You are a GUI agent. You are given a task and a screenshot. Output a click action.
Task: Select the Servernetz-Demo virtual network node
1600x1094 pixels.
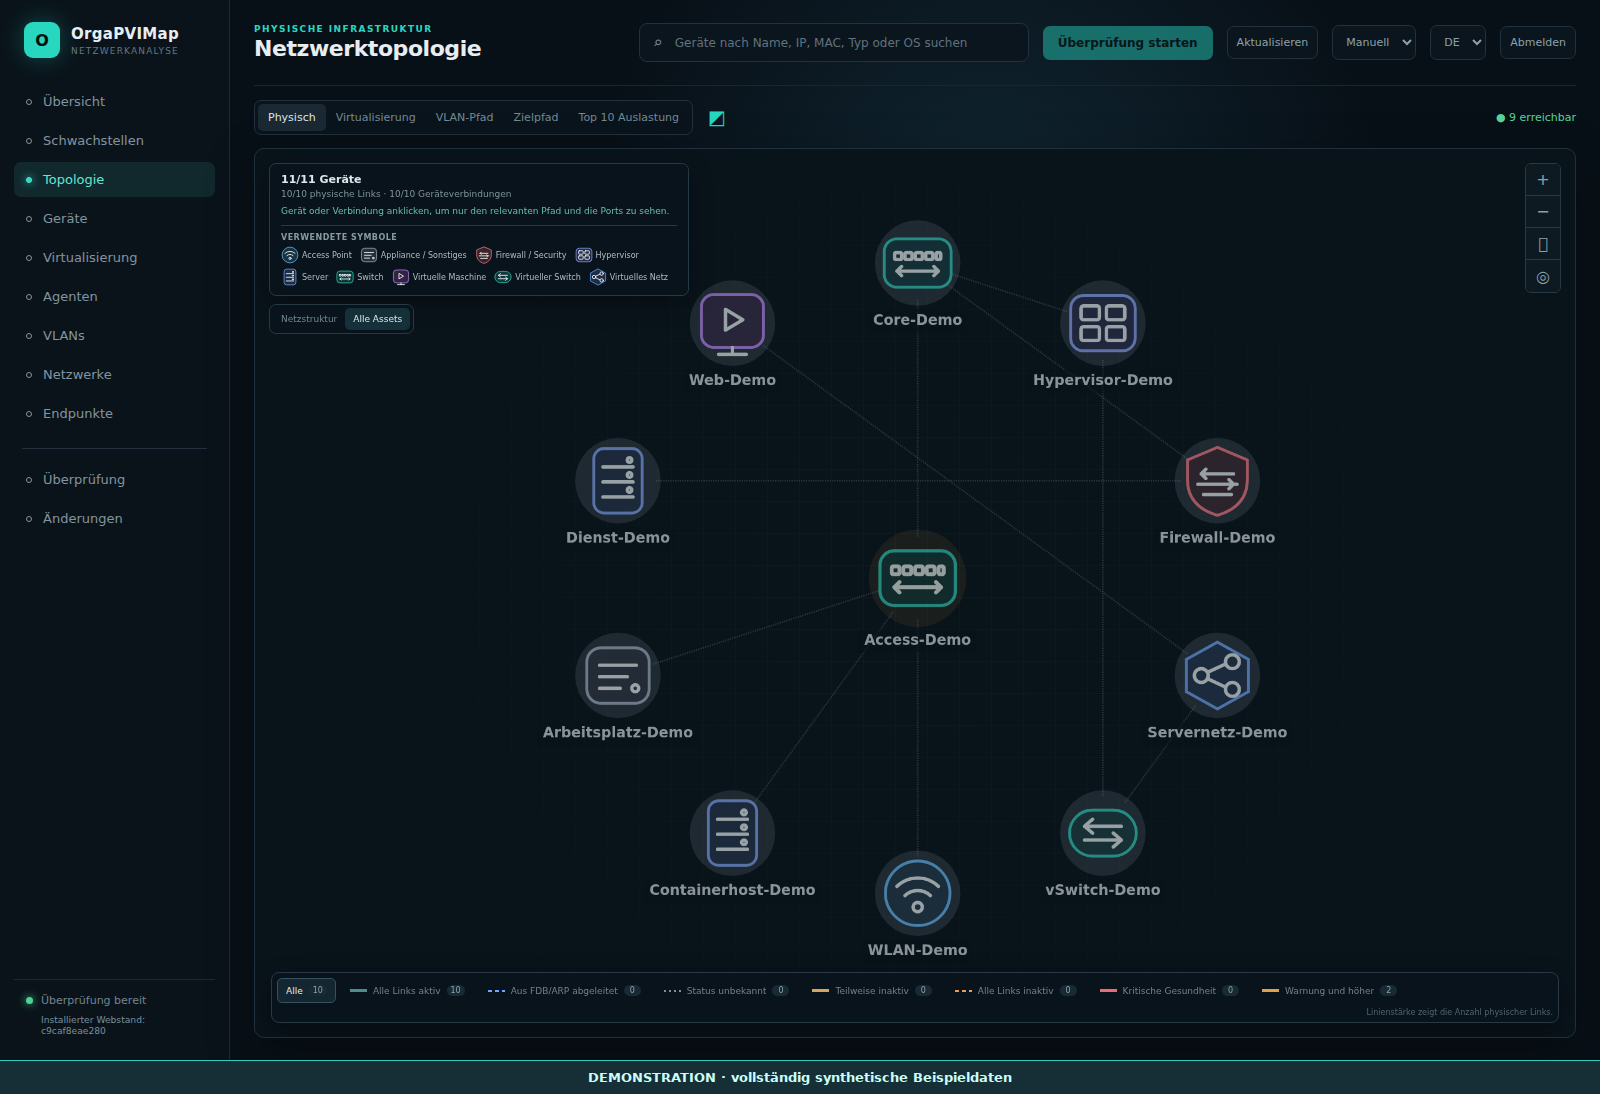(1217, 676)
